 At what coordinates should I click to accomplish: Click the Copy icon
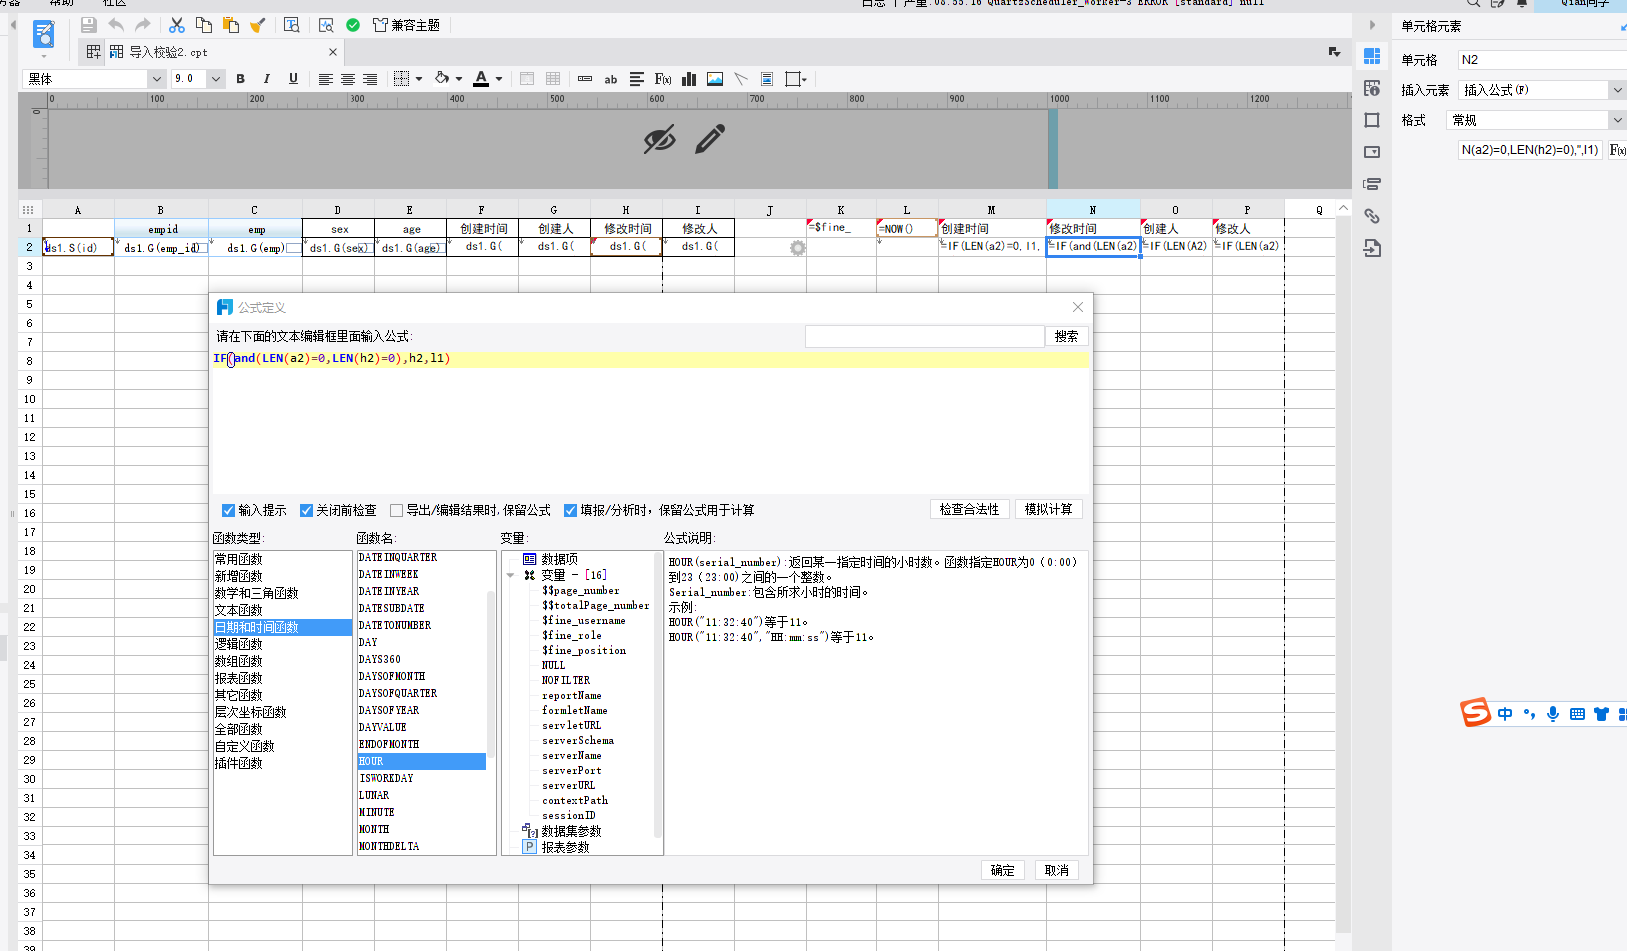click(x=204, y=25)
